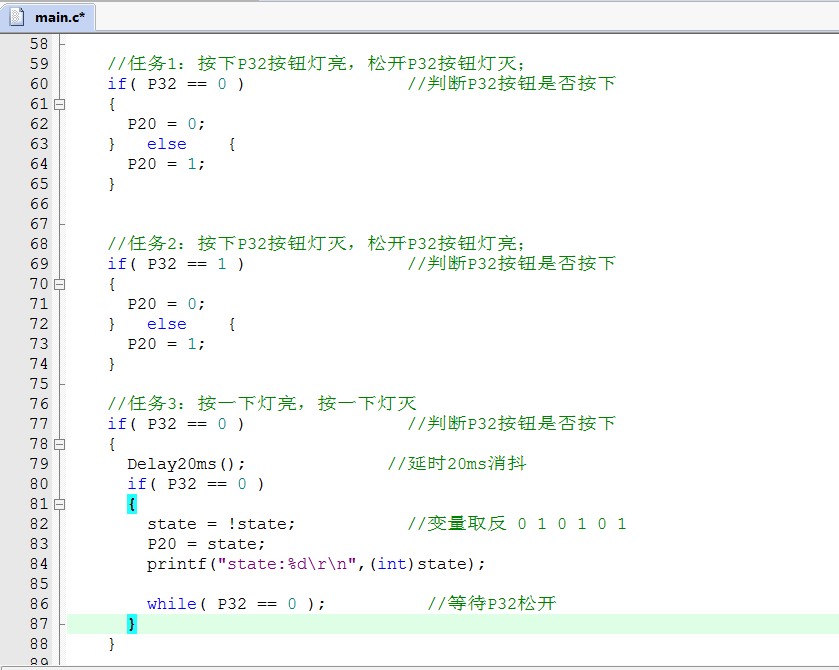Click the 任务2 comment on line 68
Screen dimensions: 839x670
coord(317,244)
